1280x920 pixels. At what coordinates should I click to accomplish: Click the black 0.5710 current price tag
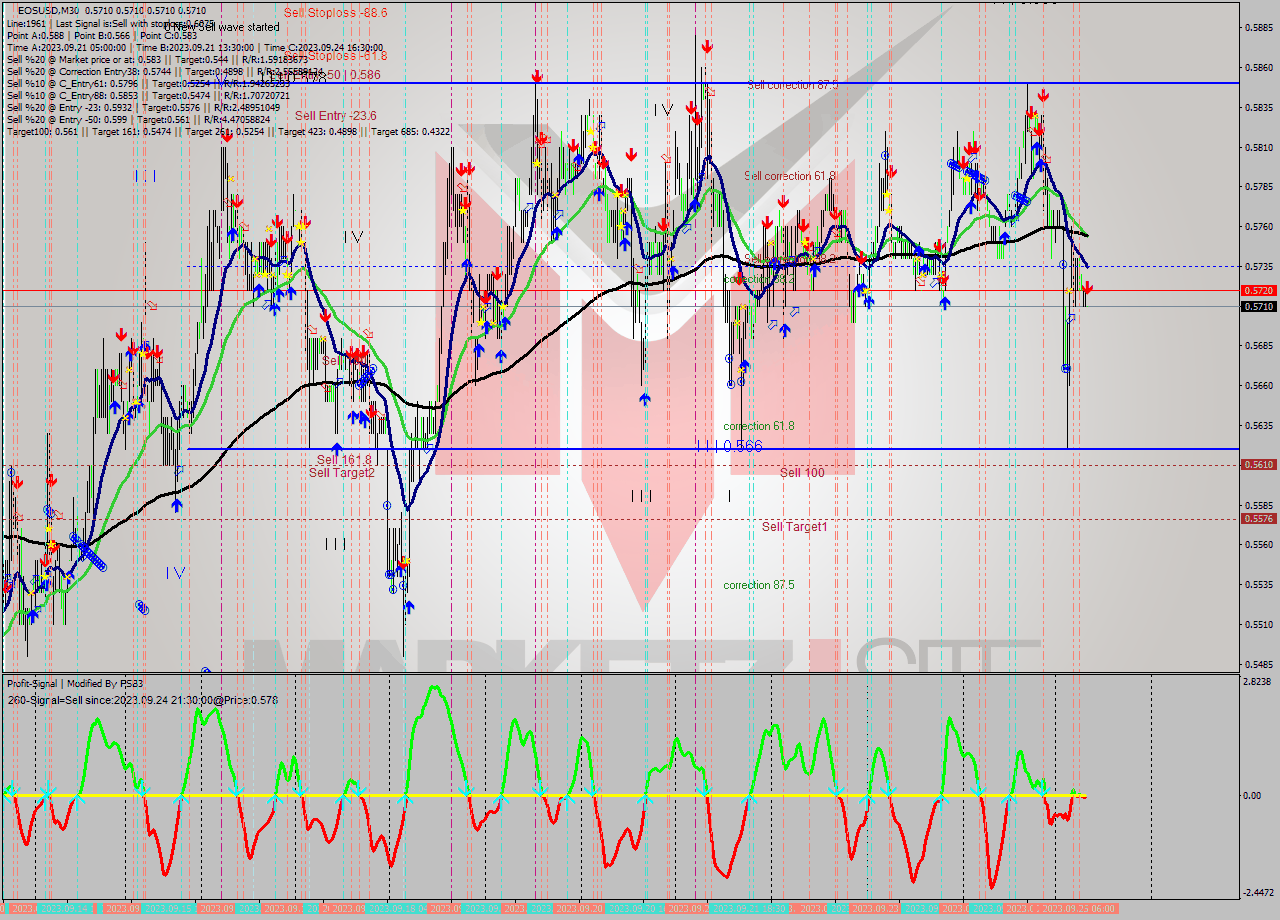tap(1257, 306)
